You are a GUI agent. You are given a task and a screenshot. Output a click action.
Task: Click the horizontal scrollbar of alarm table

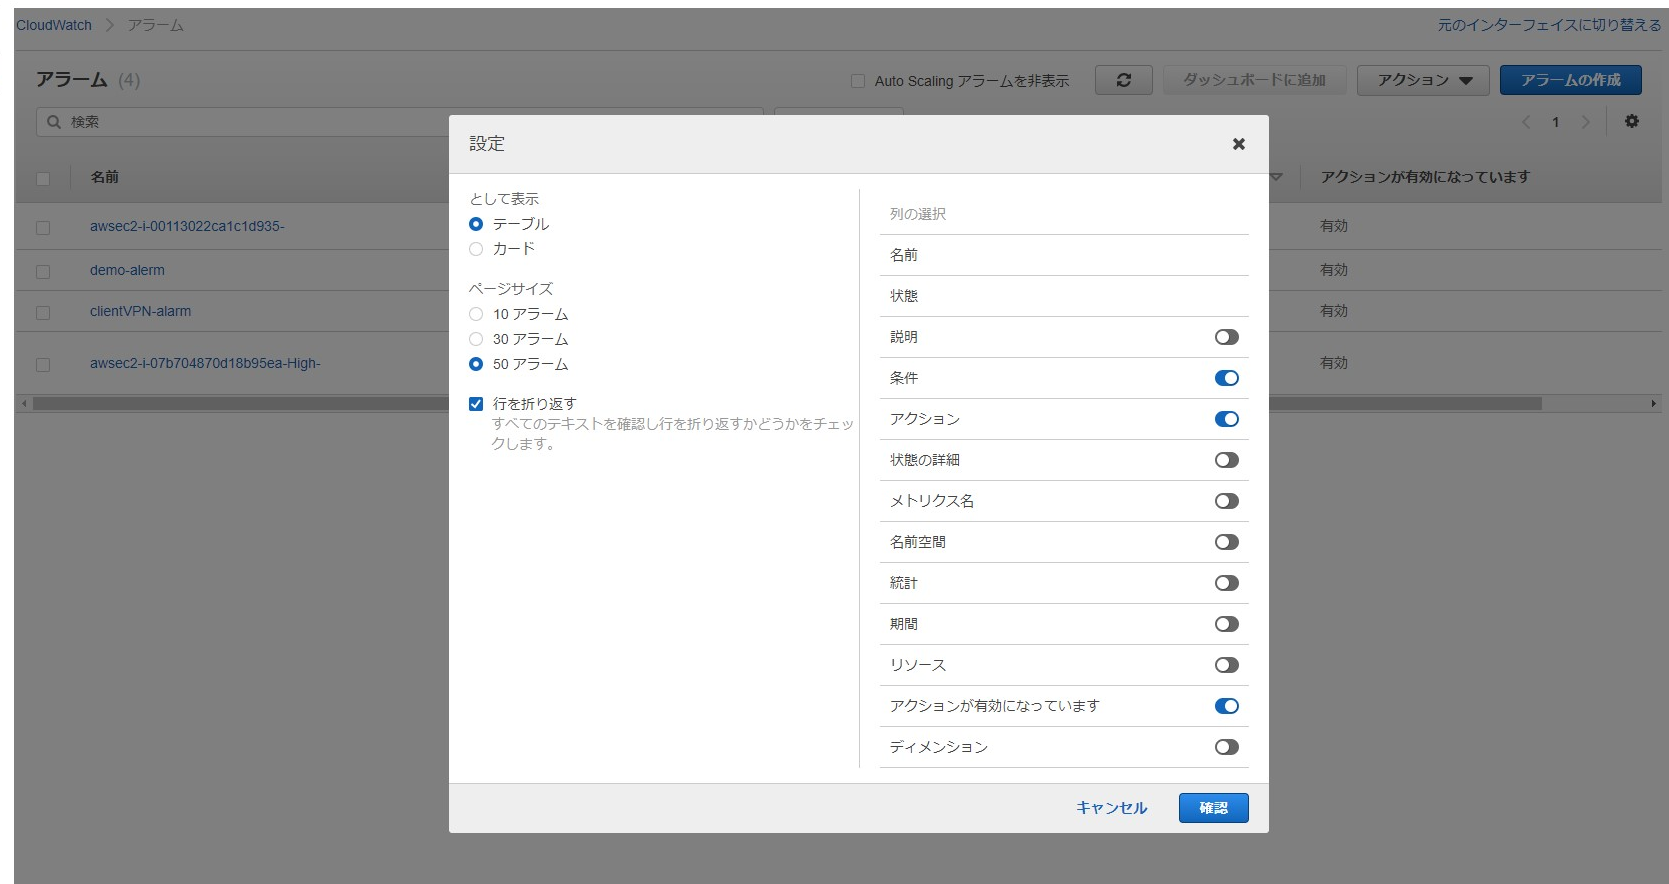(x=787, y=404)
